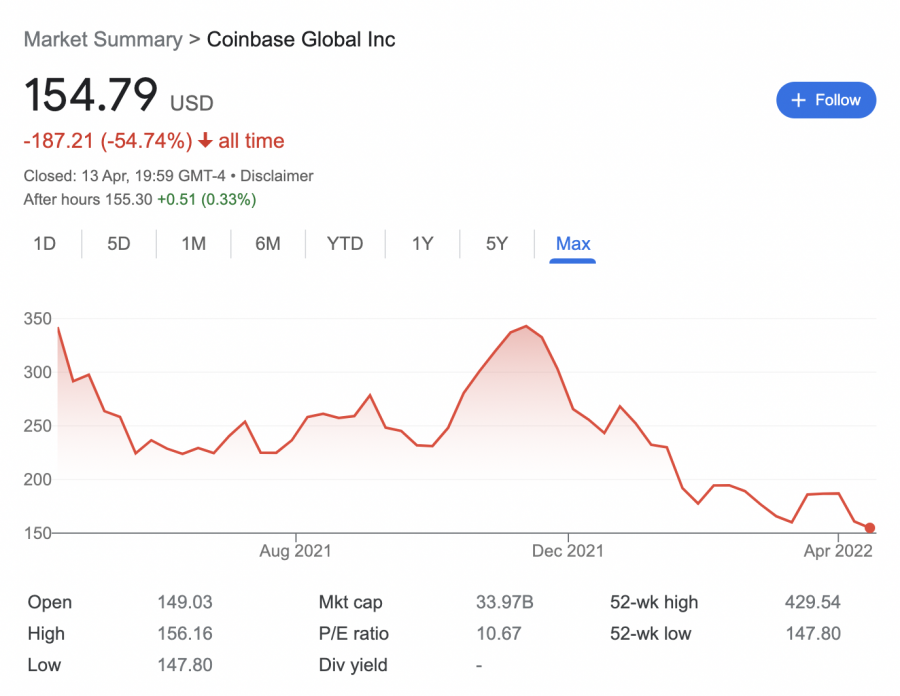The image size is (900, 696).
Task: Open the 6M time range tab
Action: pyautogui.click(x=267, y=244)
